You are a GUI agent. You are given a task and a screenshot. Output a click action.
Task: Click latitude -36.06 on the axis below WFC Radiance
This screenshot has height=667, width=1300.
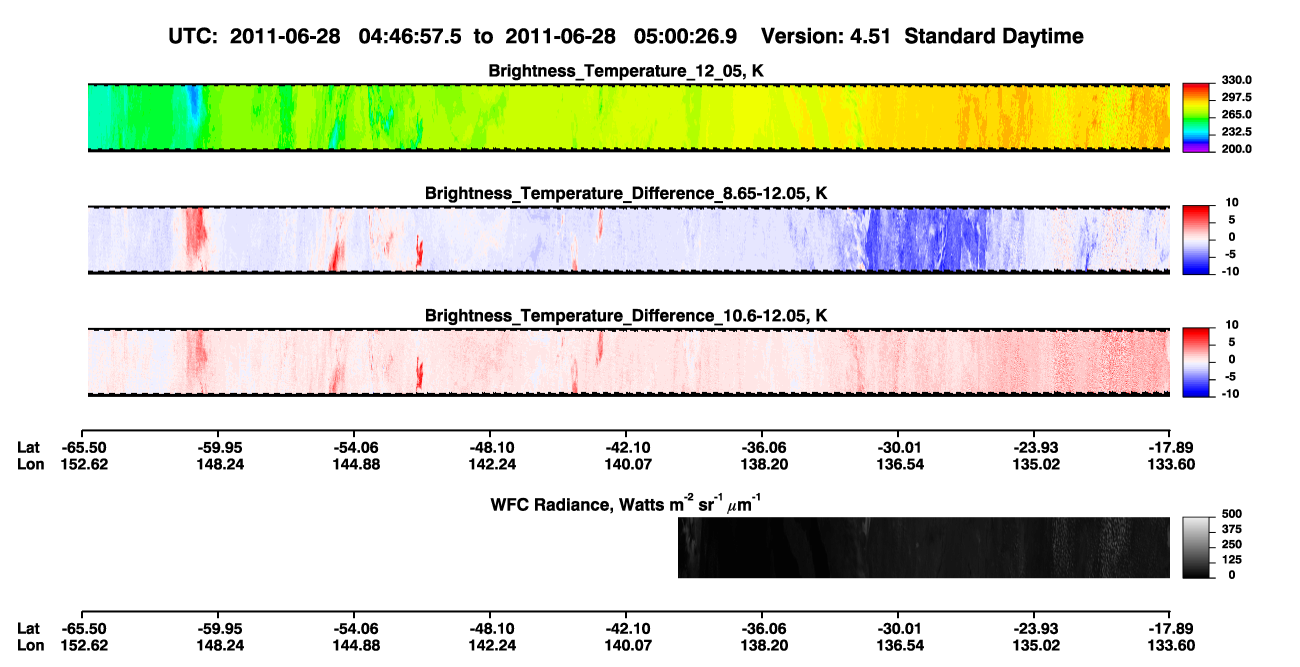point(762,628)
